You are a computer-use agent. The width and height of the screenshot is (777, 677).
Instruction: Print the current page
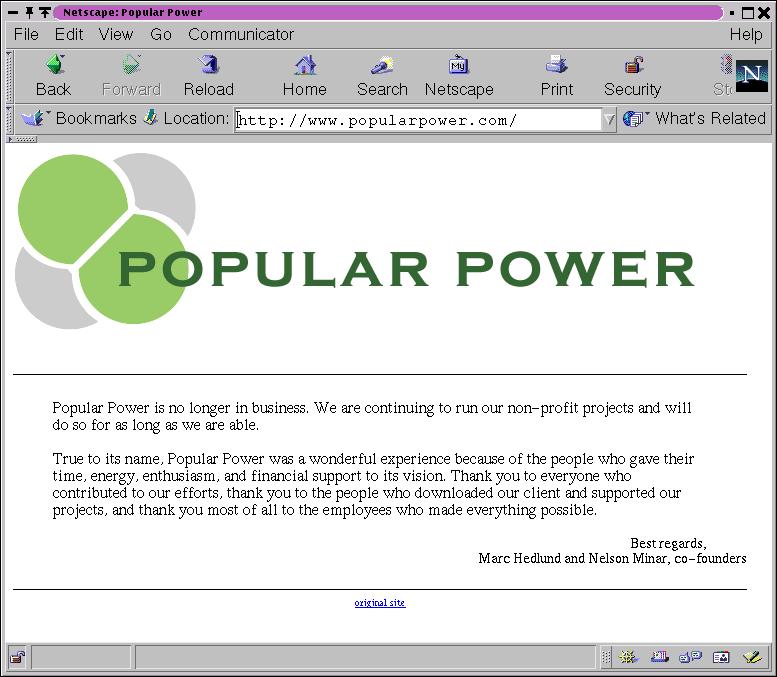(x=556, y=76)
